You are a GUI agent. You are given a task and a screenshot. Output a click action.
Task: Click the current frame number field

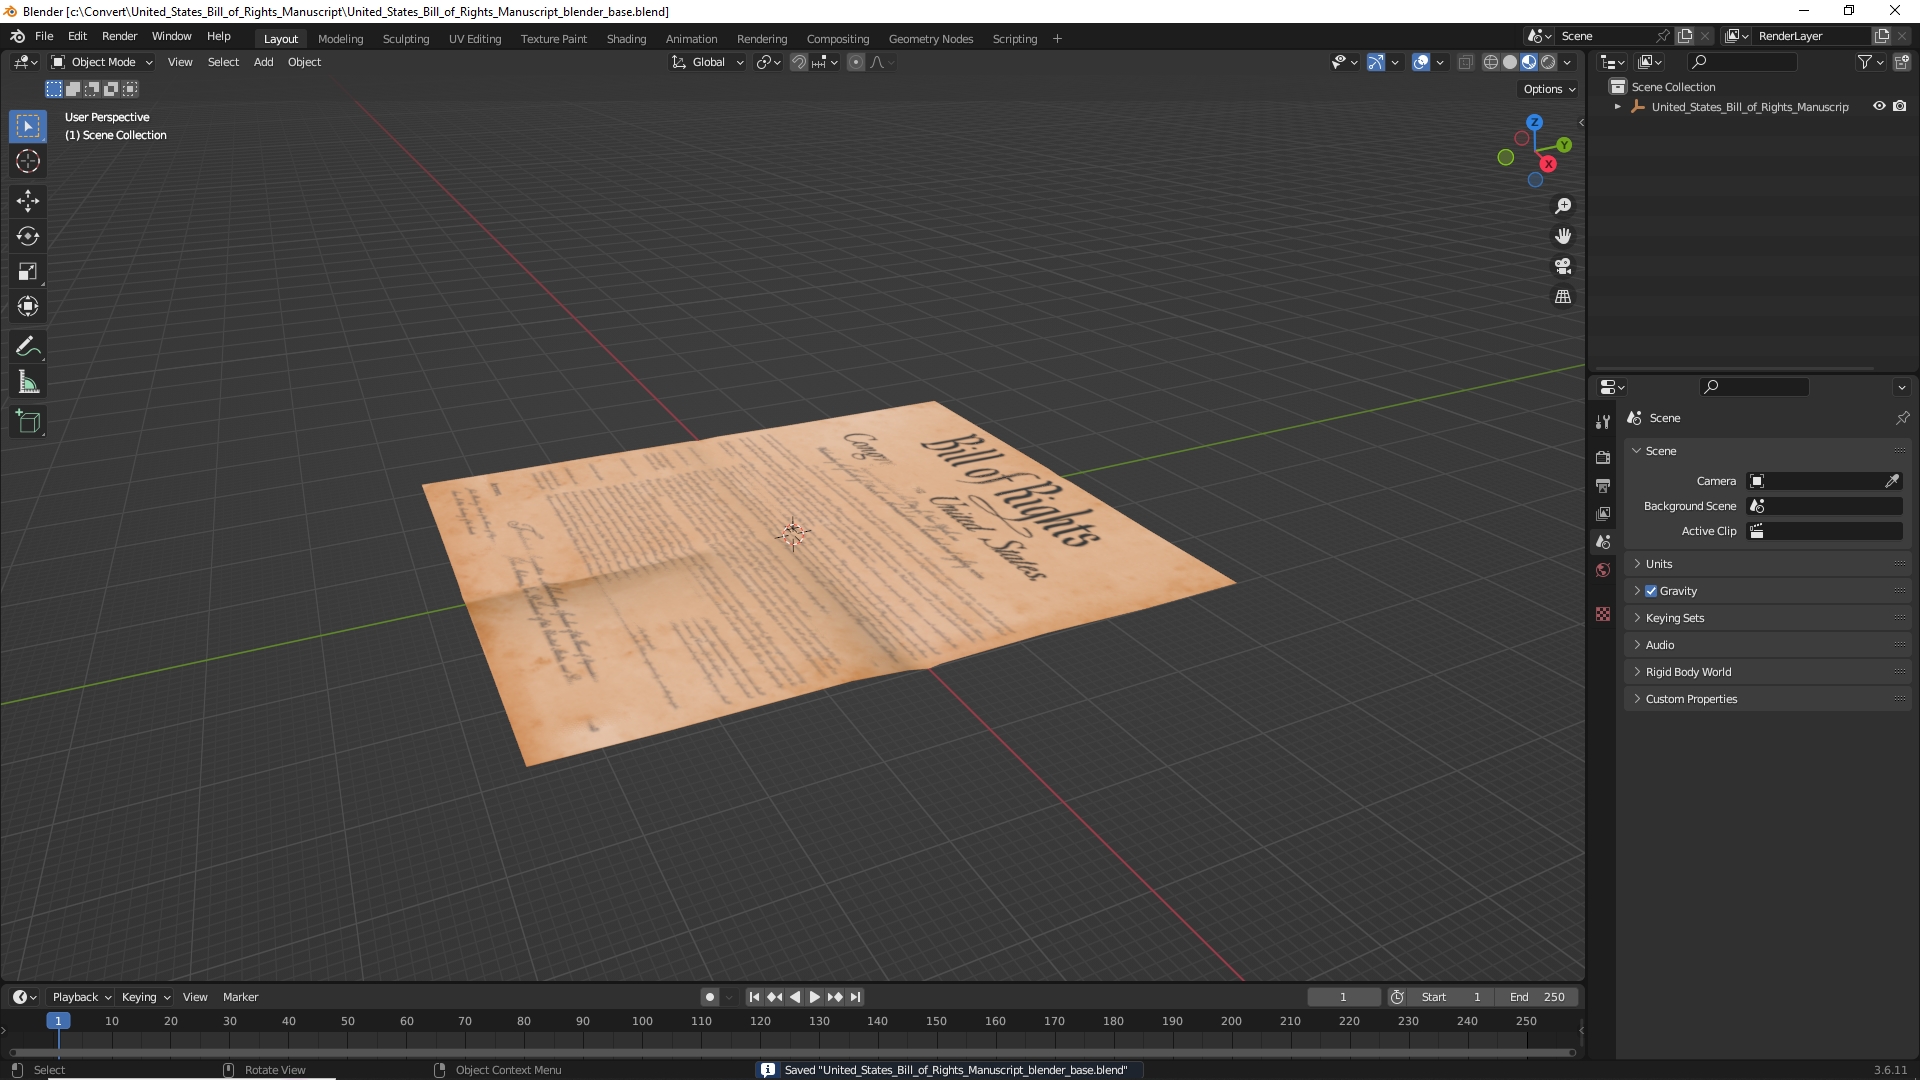click(x=1344, y=997)
